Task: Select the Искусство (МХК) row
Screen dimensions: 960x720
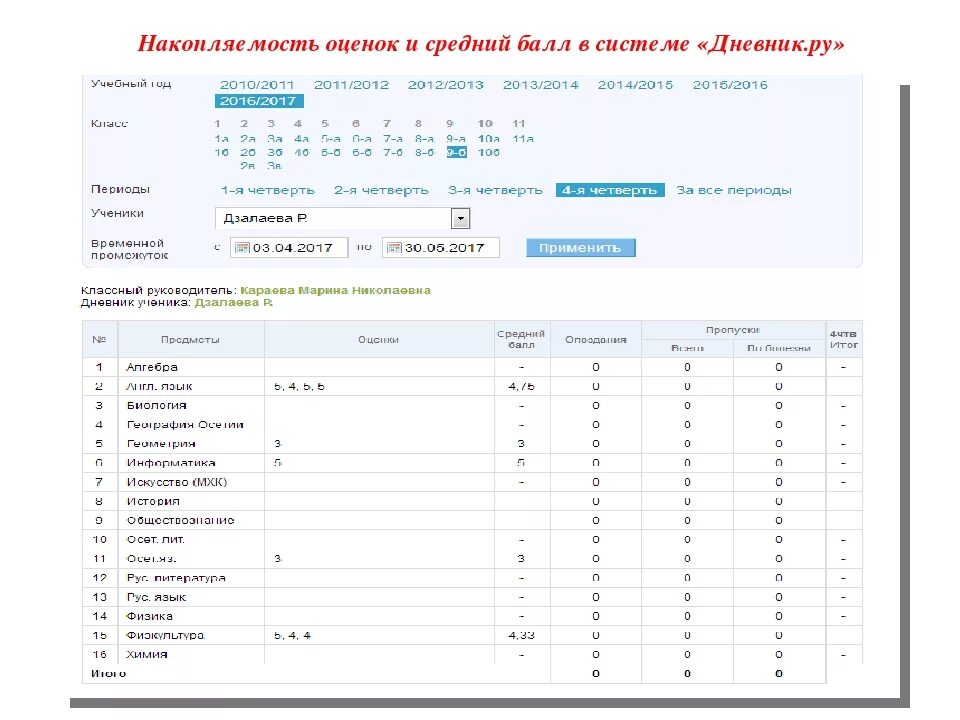Action: [472, 482]
